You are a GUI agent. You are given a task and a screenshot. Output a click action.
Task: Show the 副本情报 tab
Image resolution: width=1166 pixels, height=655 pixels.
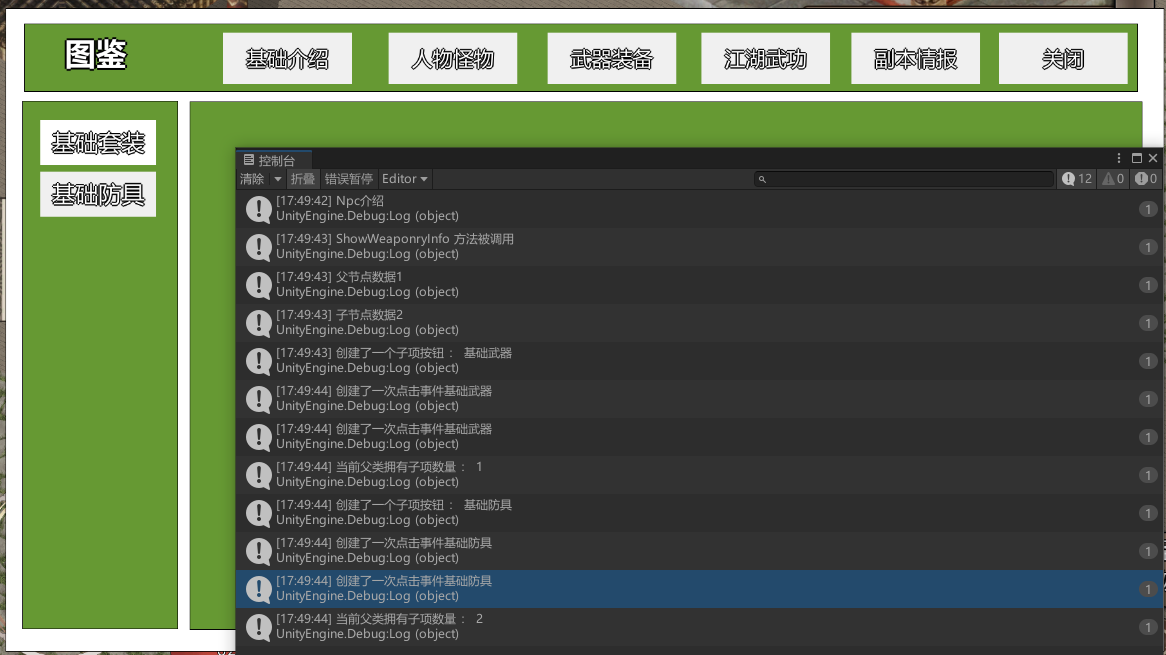[915, 58]
